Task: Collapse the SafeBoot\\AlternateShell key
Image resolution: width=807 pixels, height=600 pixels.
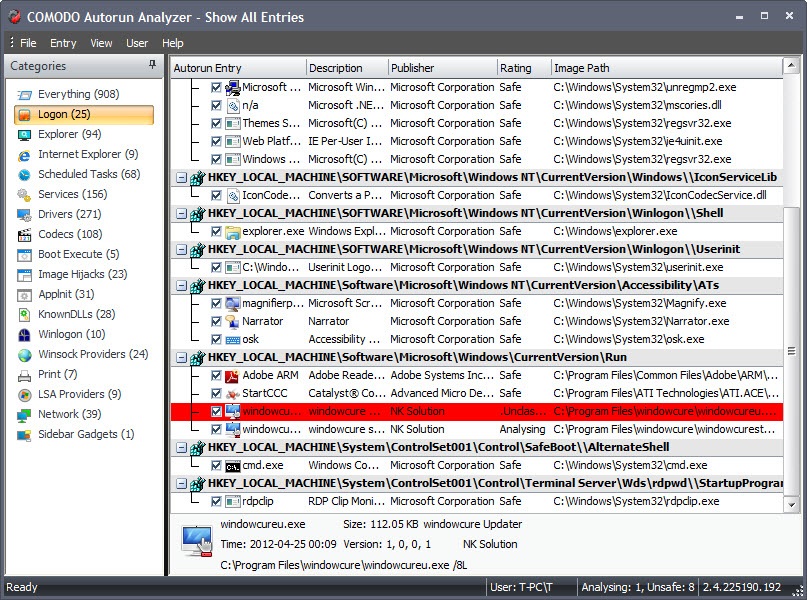Action: tap(181, 448)
